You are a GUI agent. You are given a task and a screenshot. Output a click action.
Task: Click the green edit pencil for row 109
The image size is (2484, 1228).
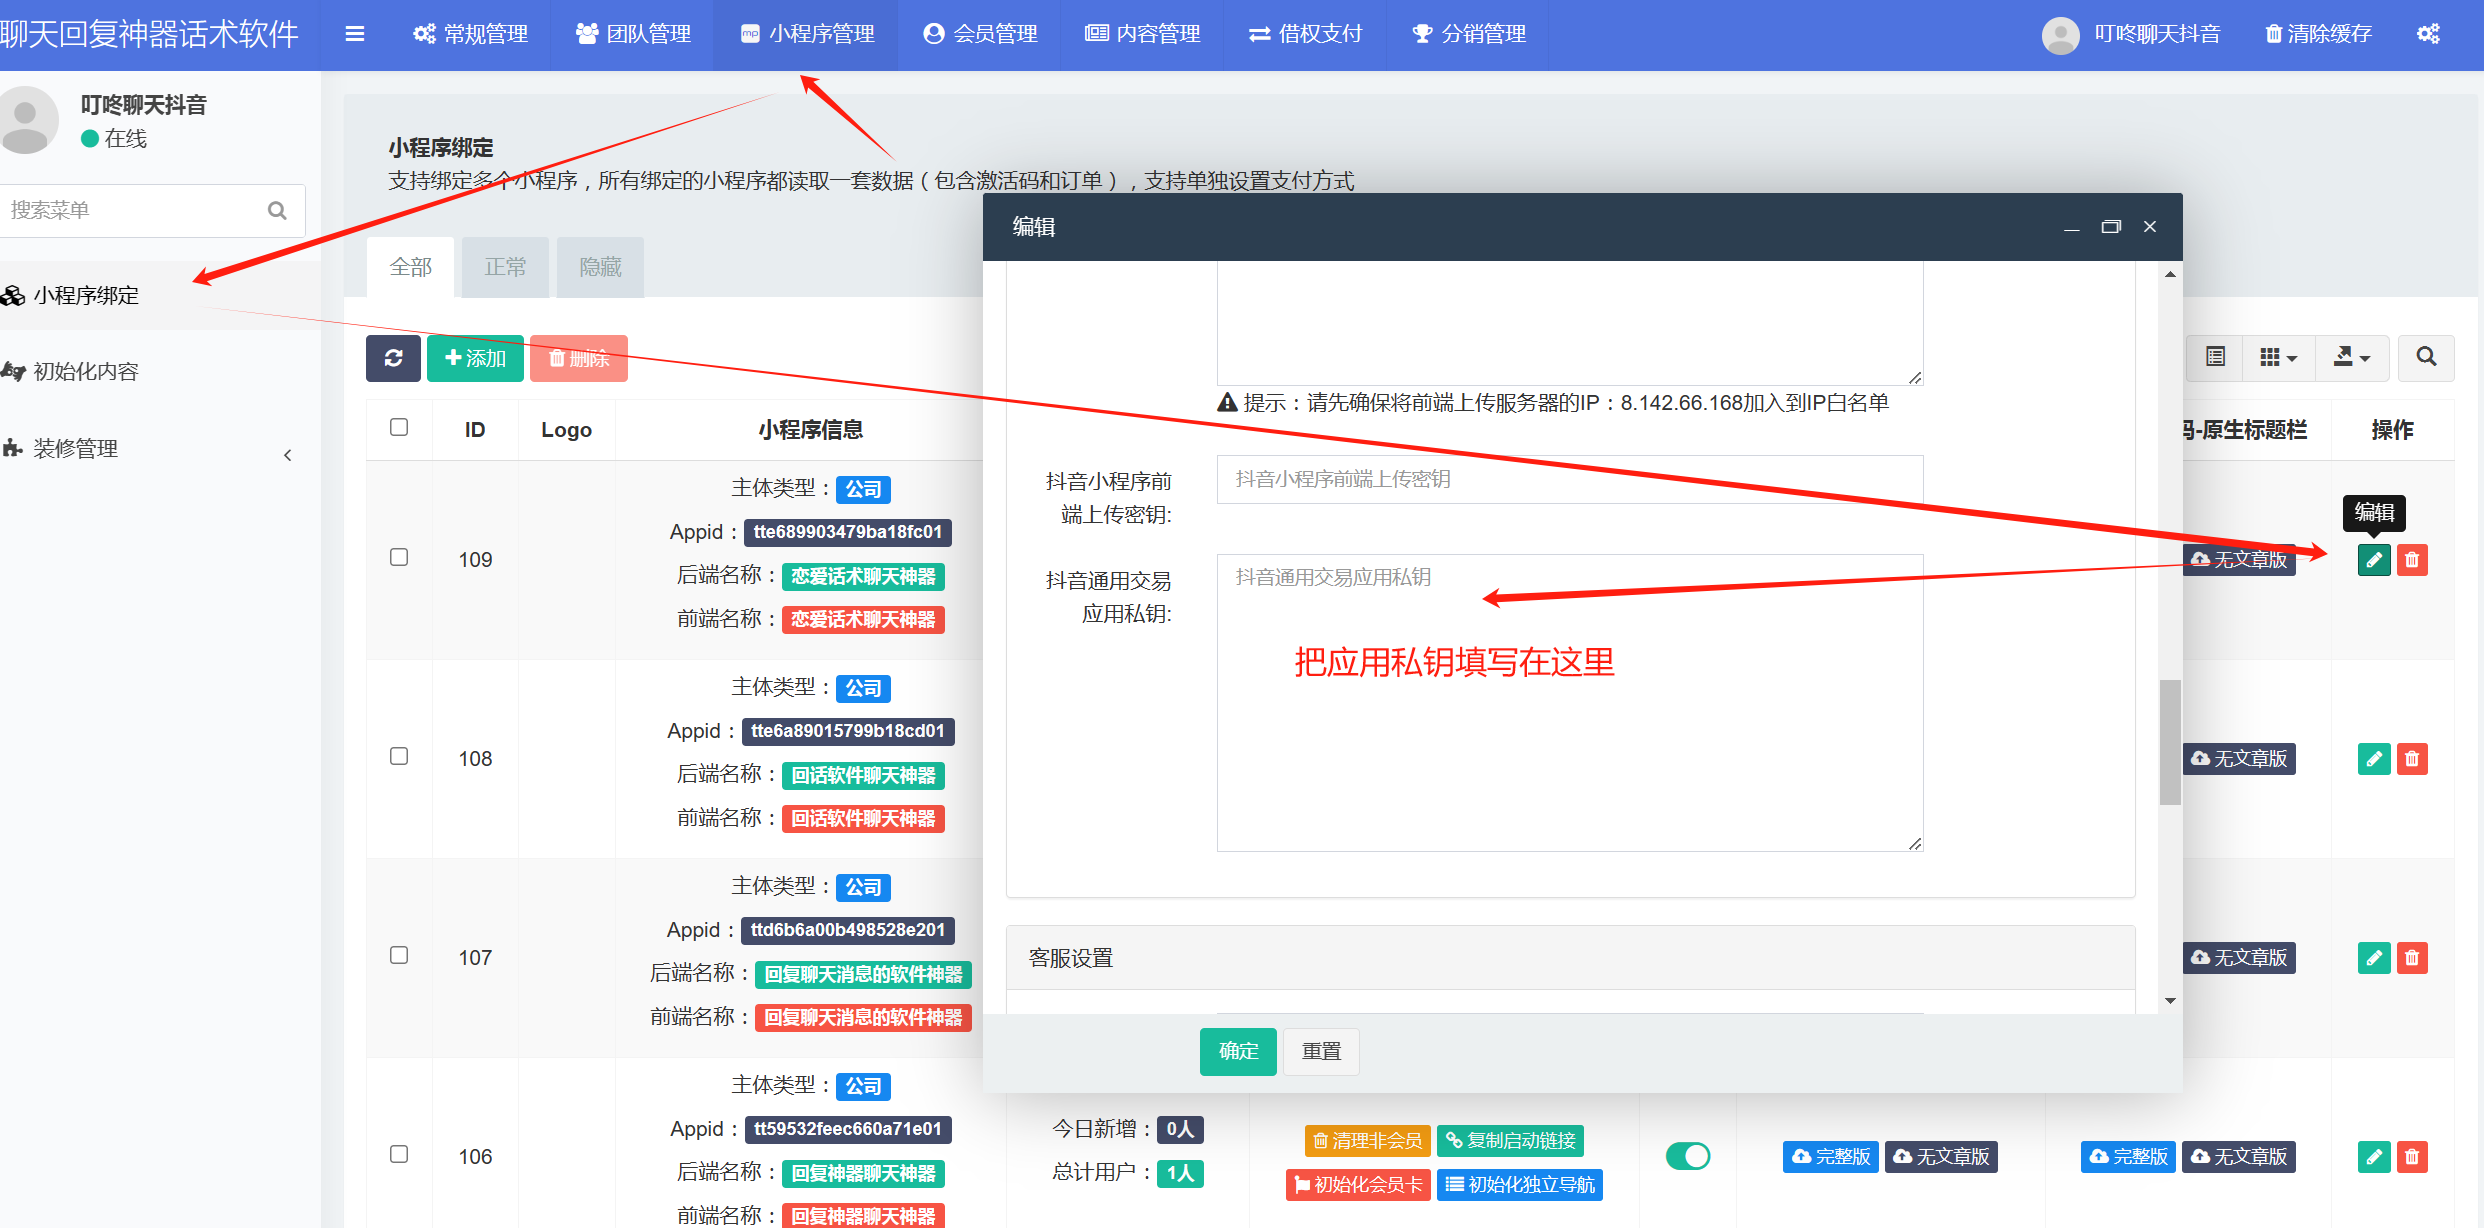(2374, 560)
